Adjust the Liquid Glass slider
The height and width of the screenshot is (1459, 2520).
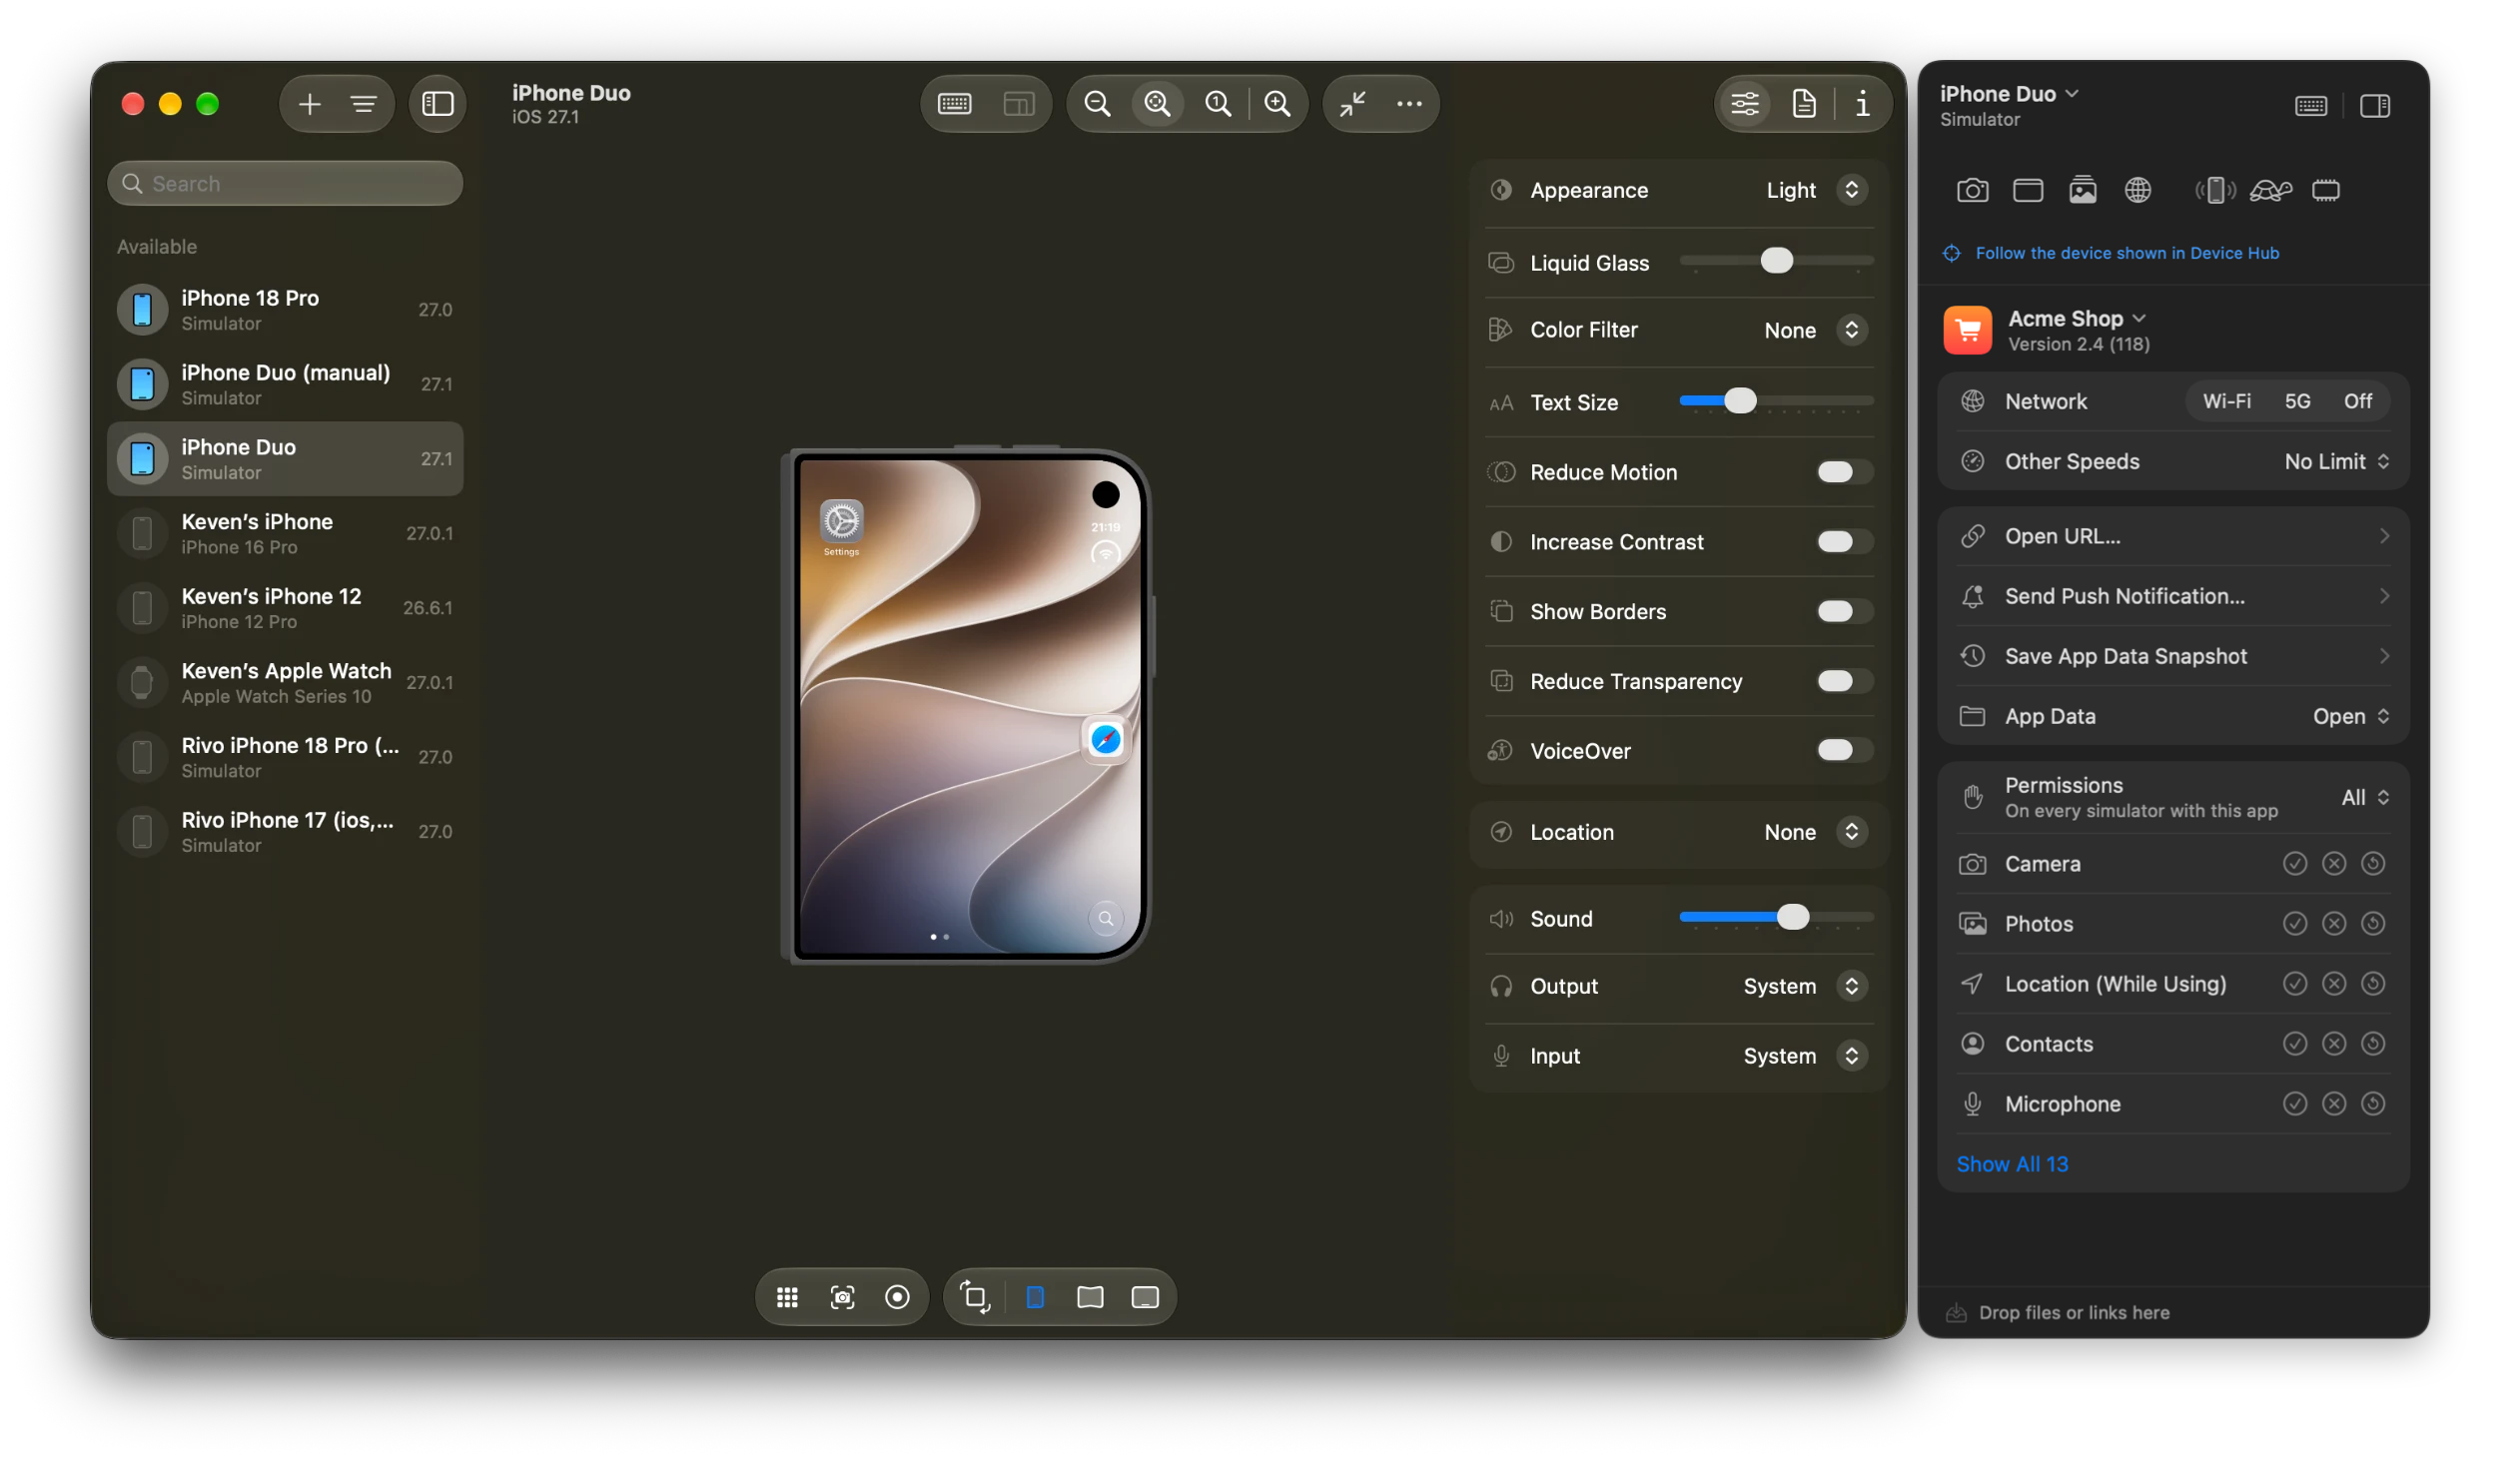pos(1775,261)
